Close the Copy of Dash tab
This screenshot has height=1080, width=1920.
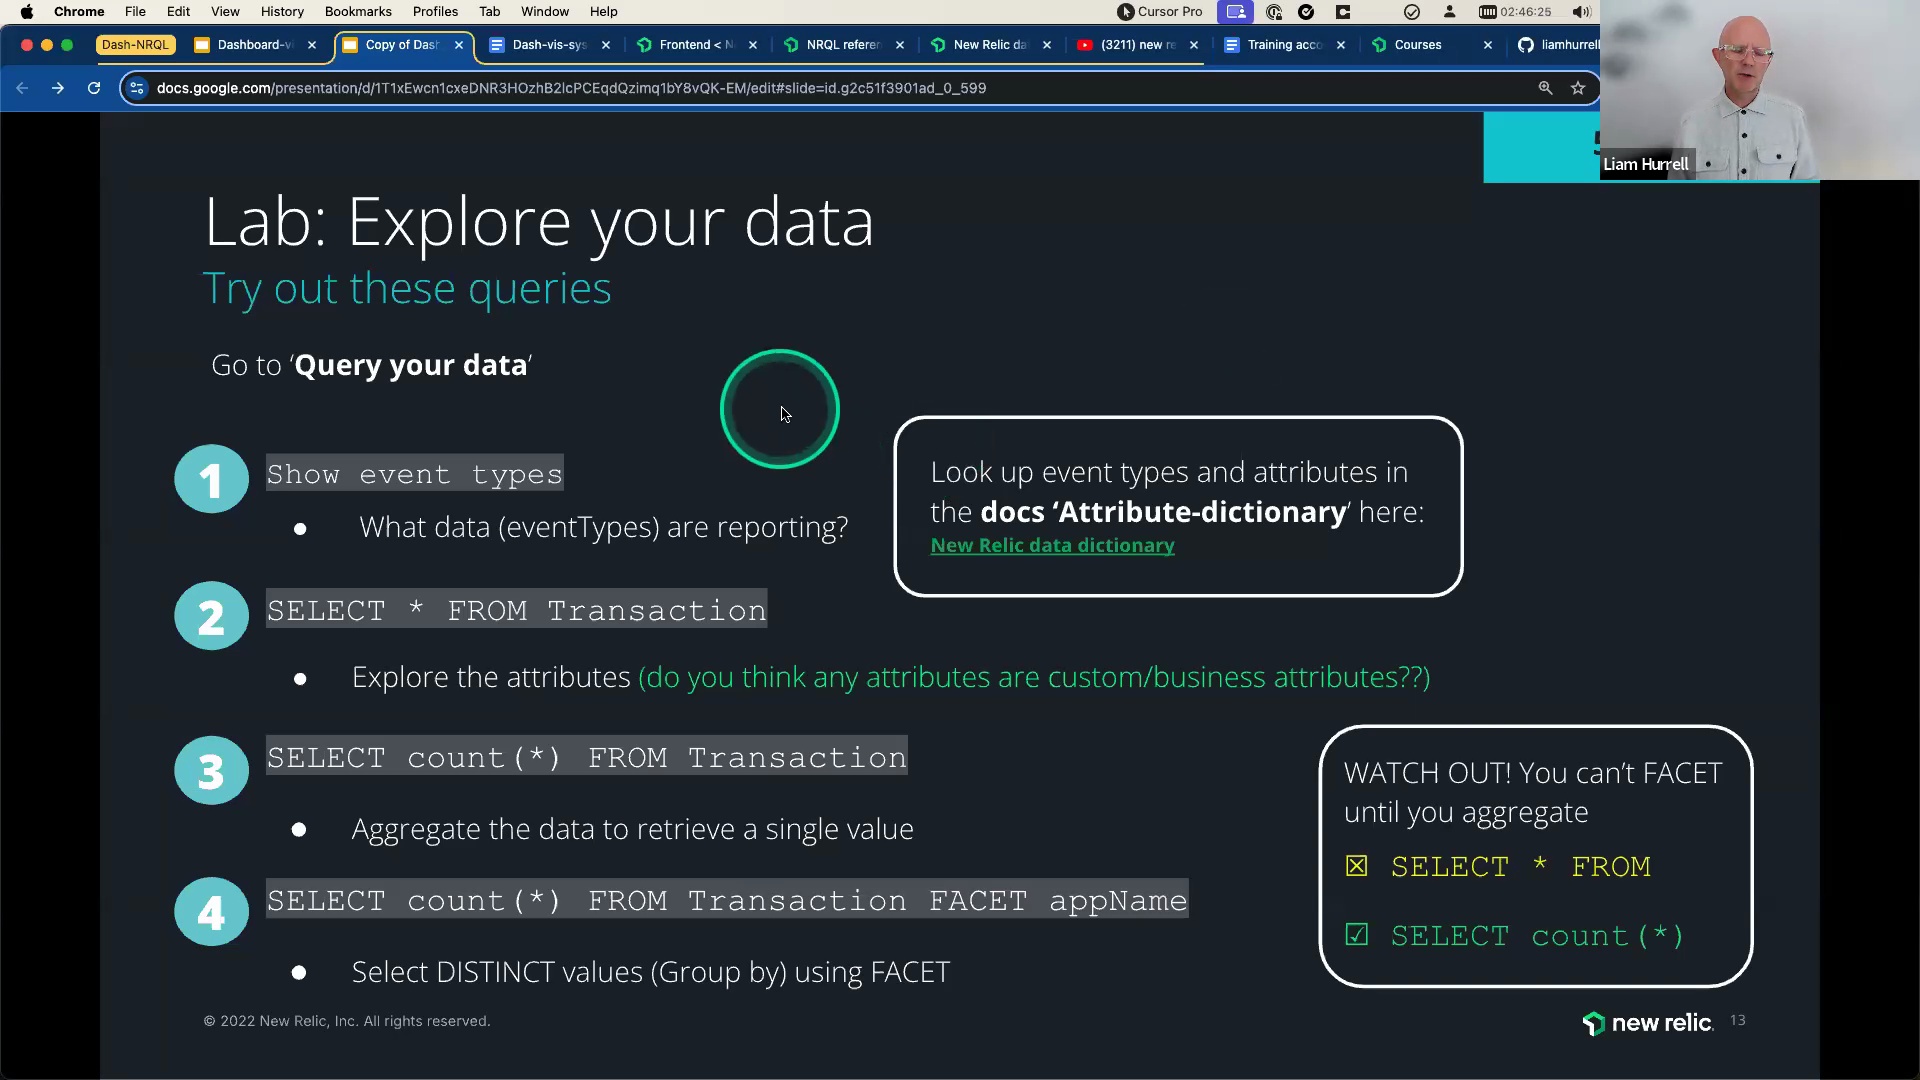pos(459,45)
